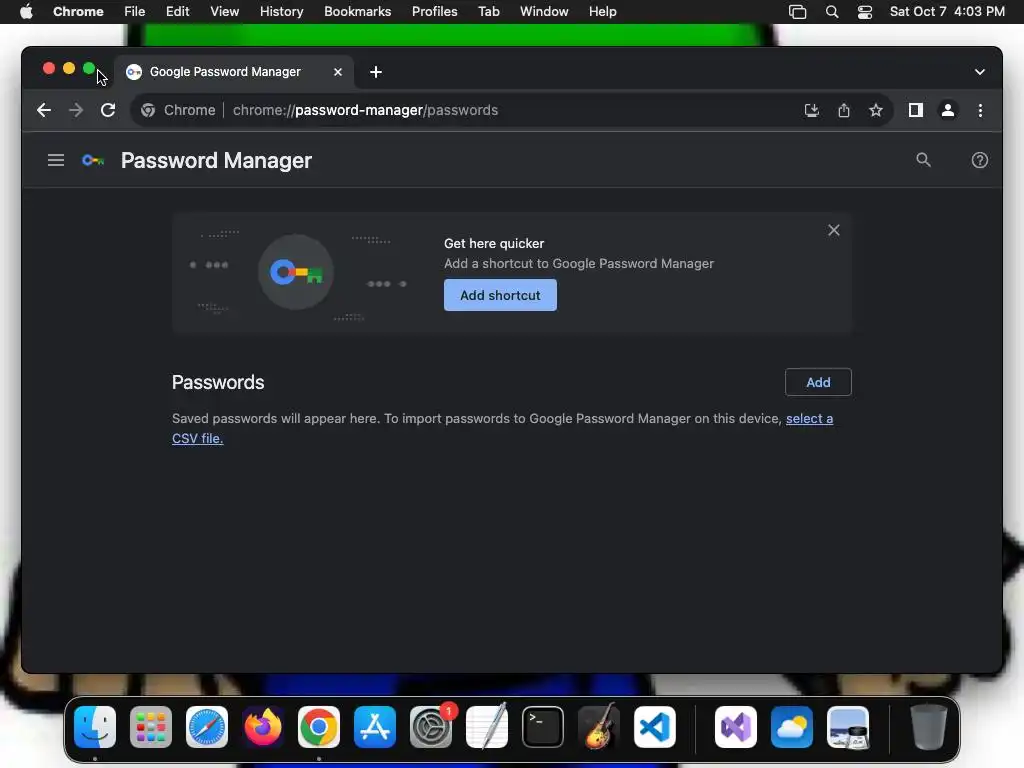Viewport: 1024px width, 768px height.
Task: Select the Google Password Manager tab
Action: 235,72
